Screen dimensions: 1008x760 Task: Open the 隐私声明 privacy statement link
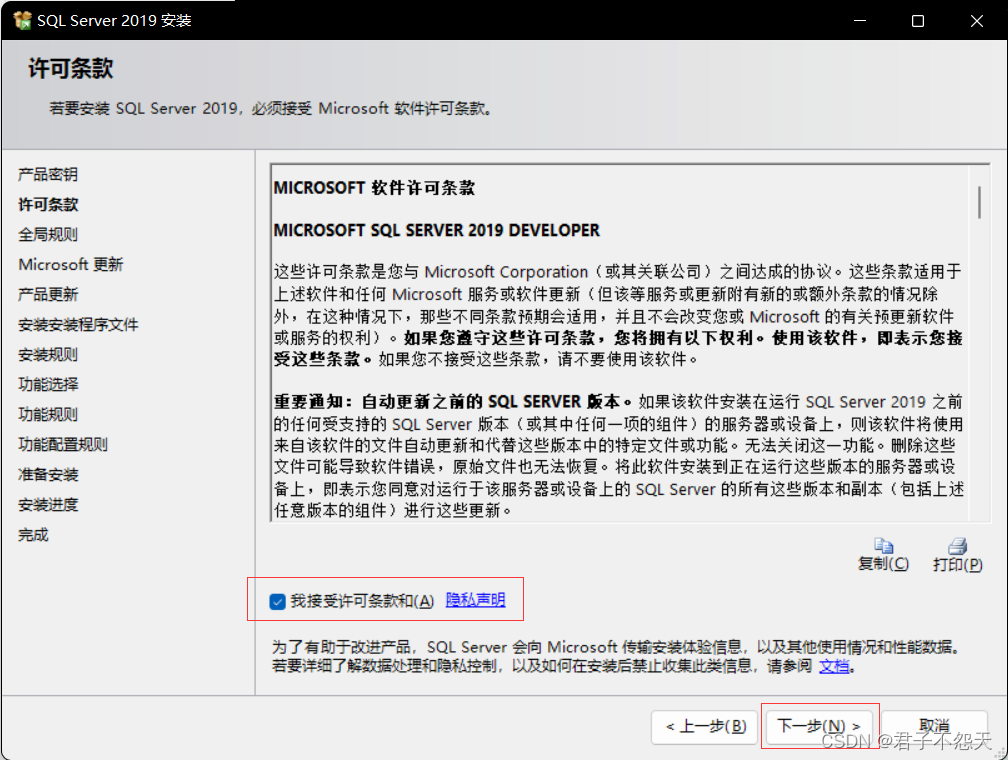pyautogui.click(x=475, y=600)
